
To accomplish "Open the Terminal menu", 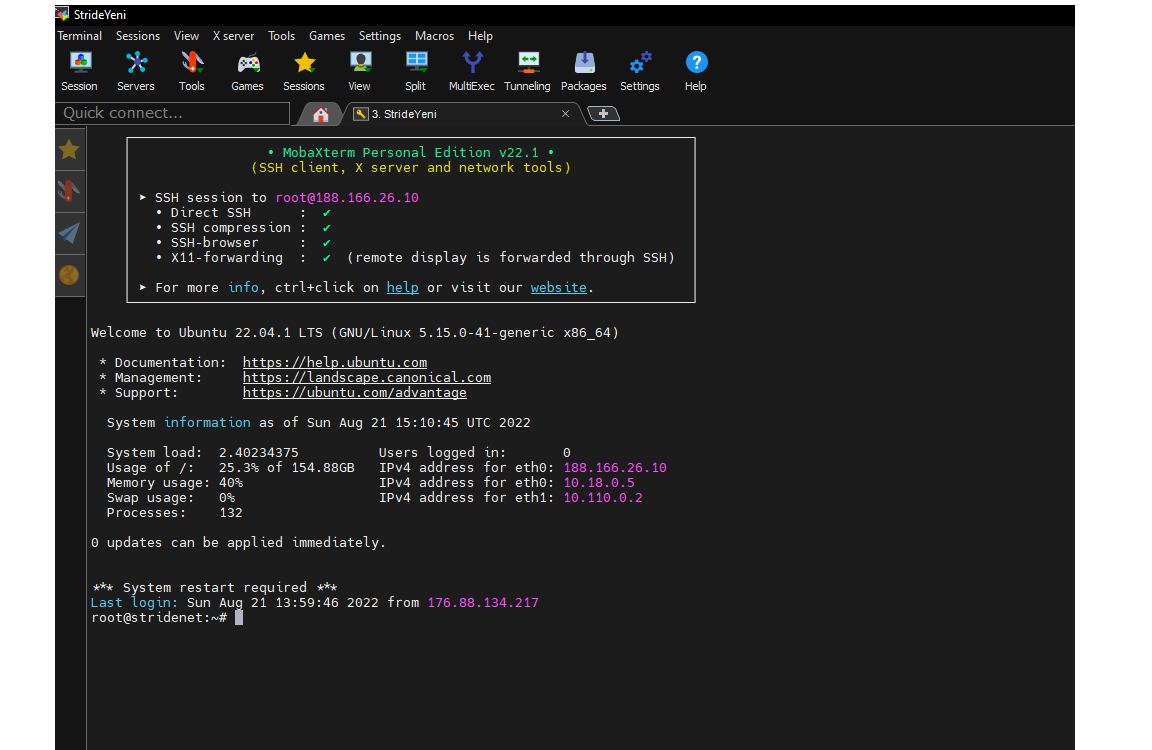I will click(x=79, y=36).
